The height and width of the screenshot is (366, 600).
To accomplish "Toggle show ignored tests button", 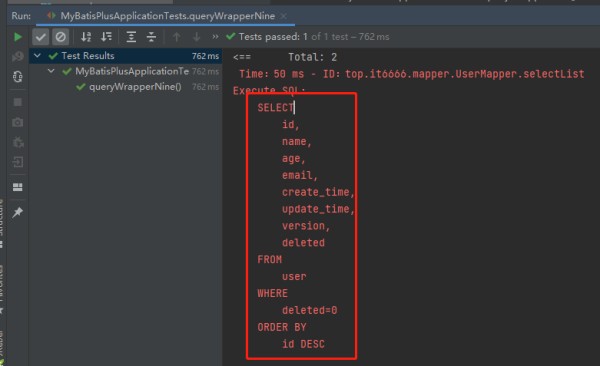I will click(60, 37).
